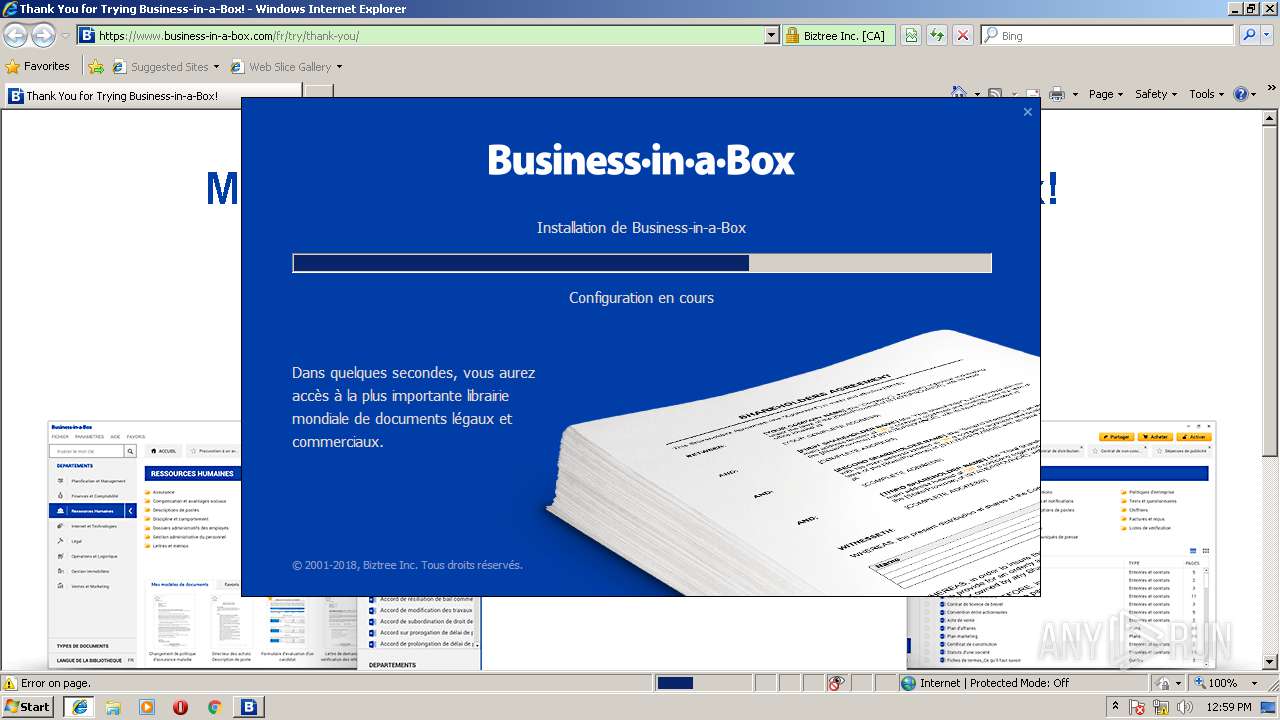Close the Business-in-a-Box installer with the X
1280x720 pixels.
click(x=1027, y=112)
